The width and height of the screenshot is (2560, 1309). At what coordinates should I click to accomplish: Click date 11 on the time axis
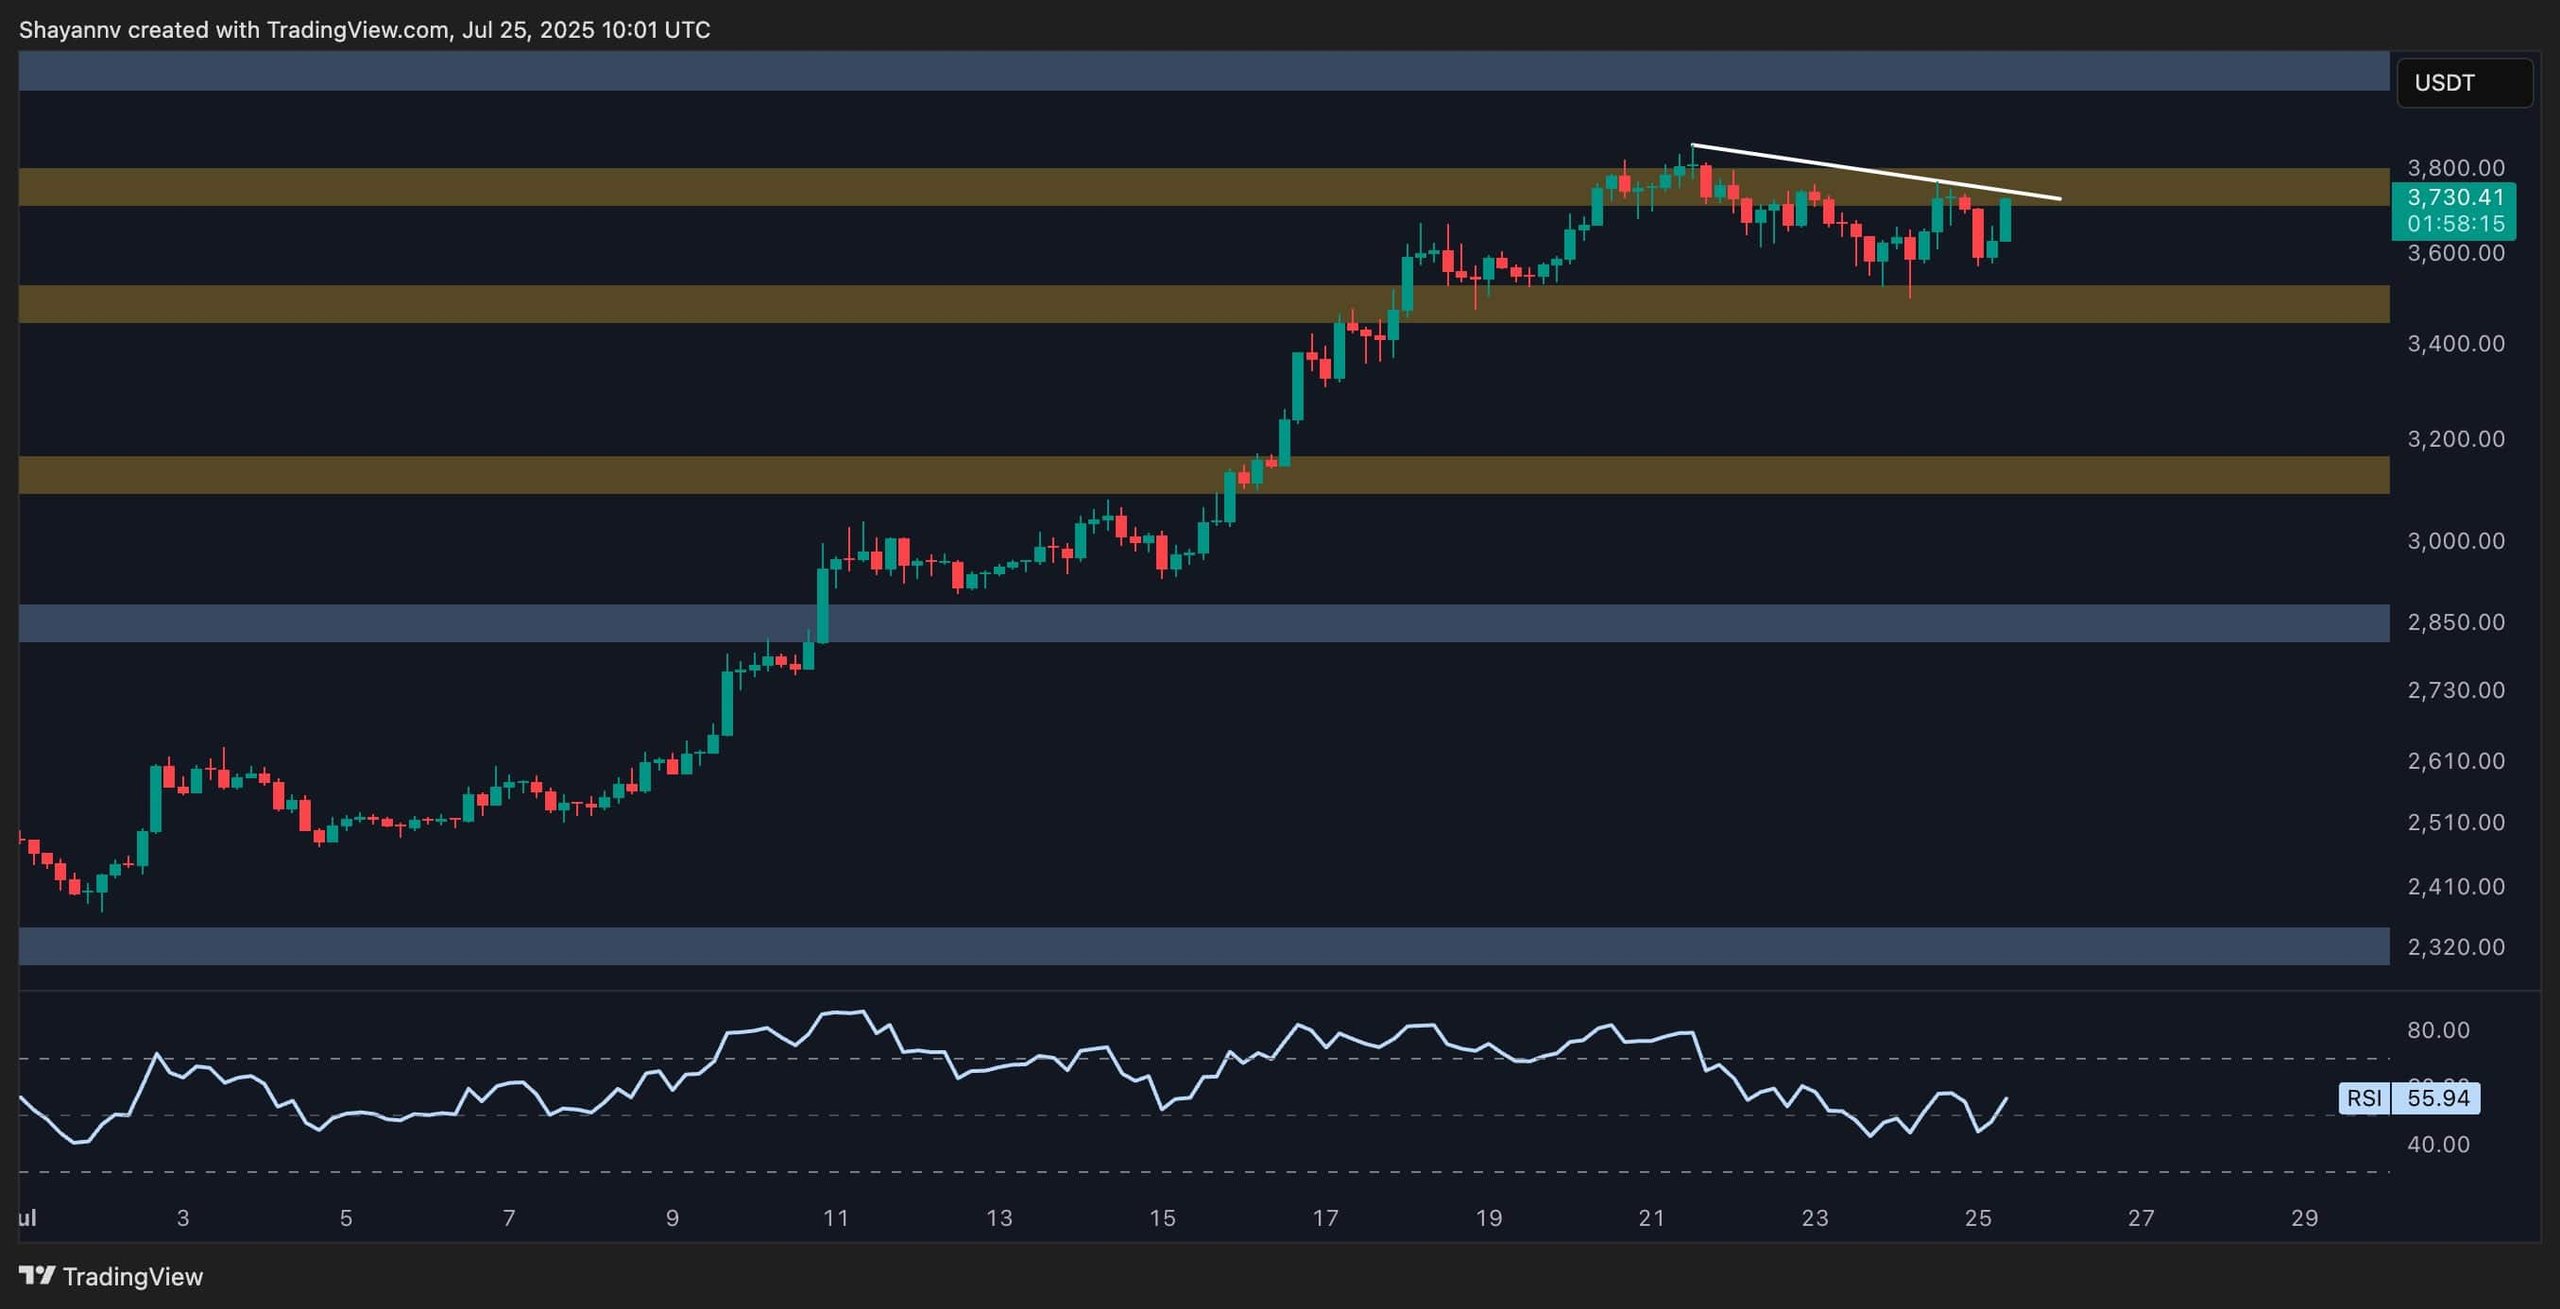pos(836,1218)
